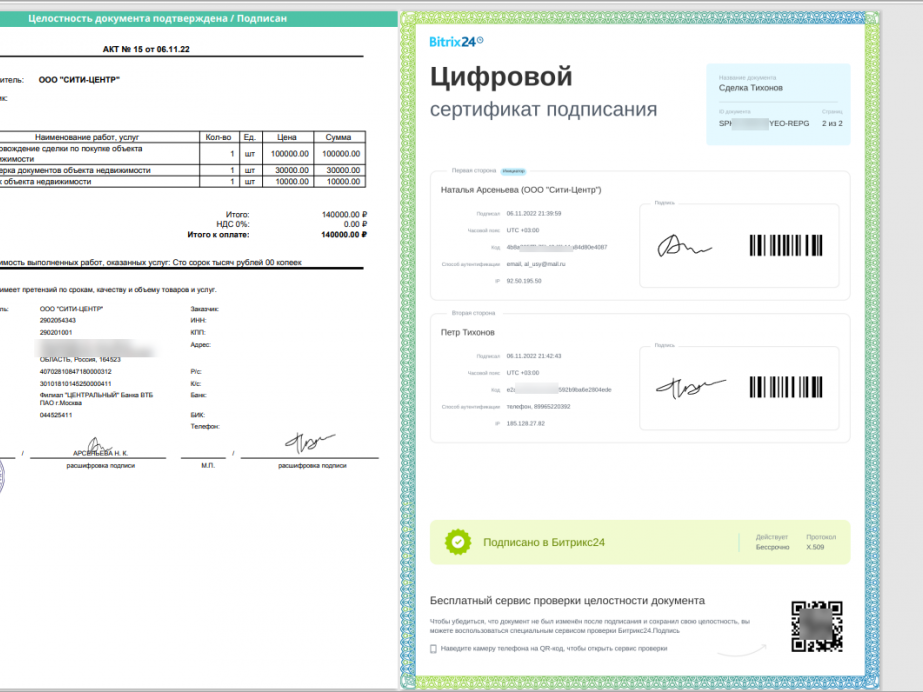
Task: Click signing time 06.11.2022 21:39:59
Action: 534,214
